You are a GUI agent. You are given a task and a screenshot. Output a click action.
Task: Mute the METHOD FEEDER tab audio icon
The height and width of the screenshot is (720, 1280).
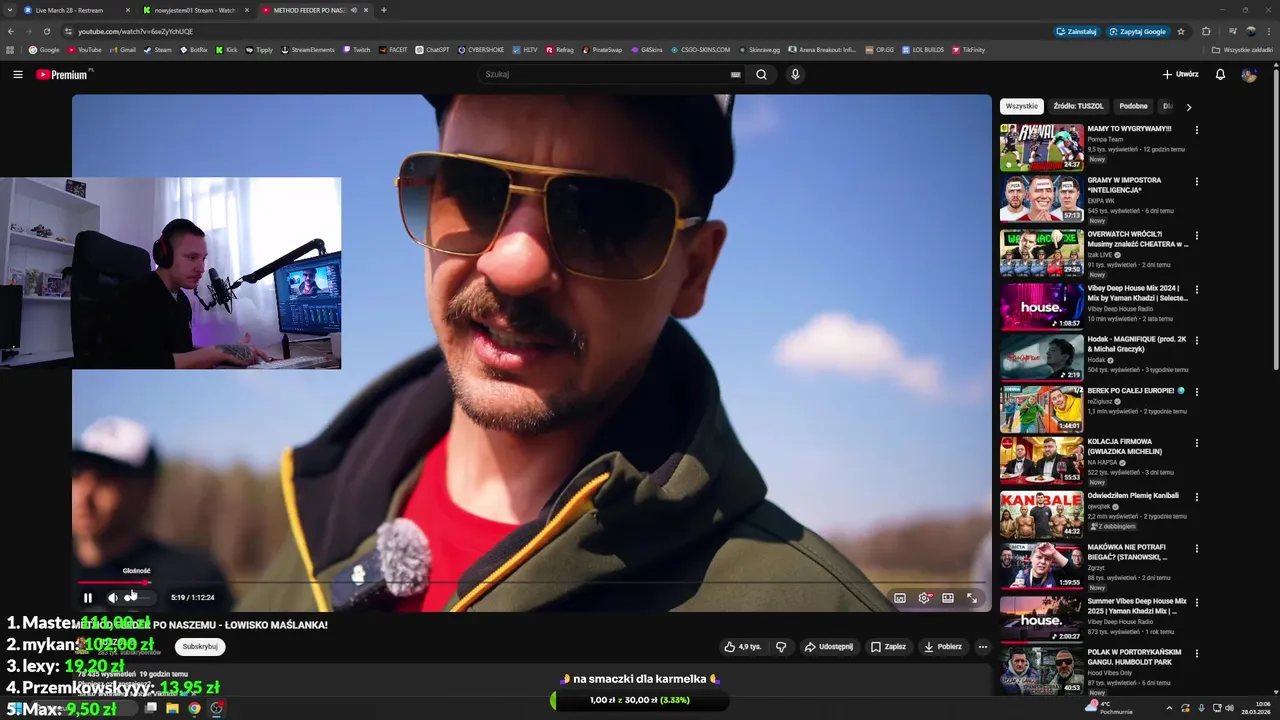click(x=354, y=10)
